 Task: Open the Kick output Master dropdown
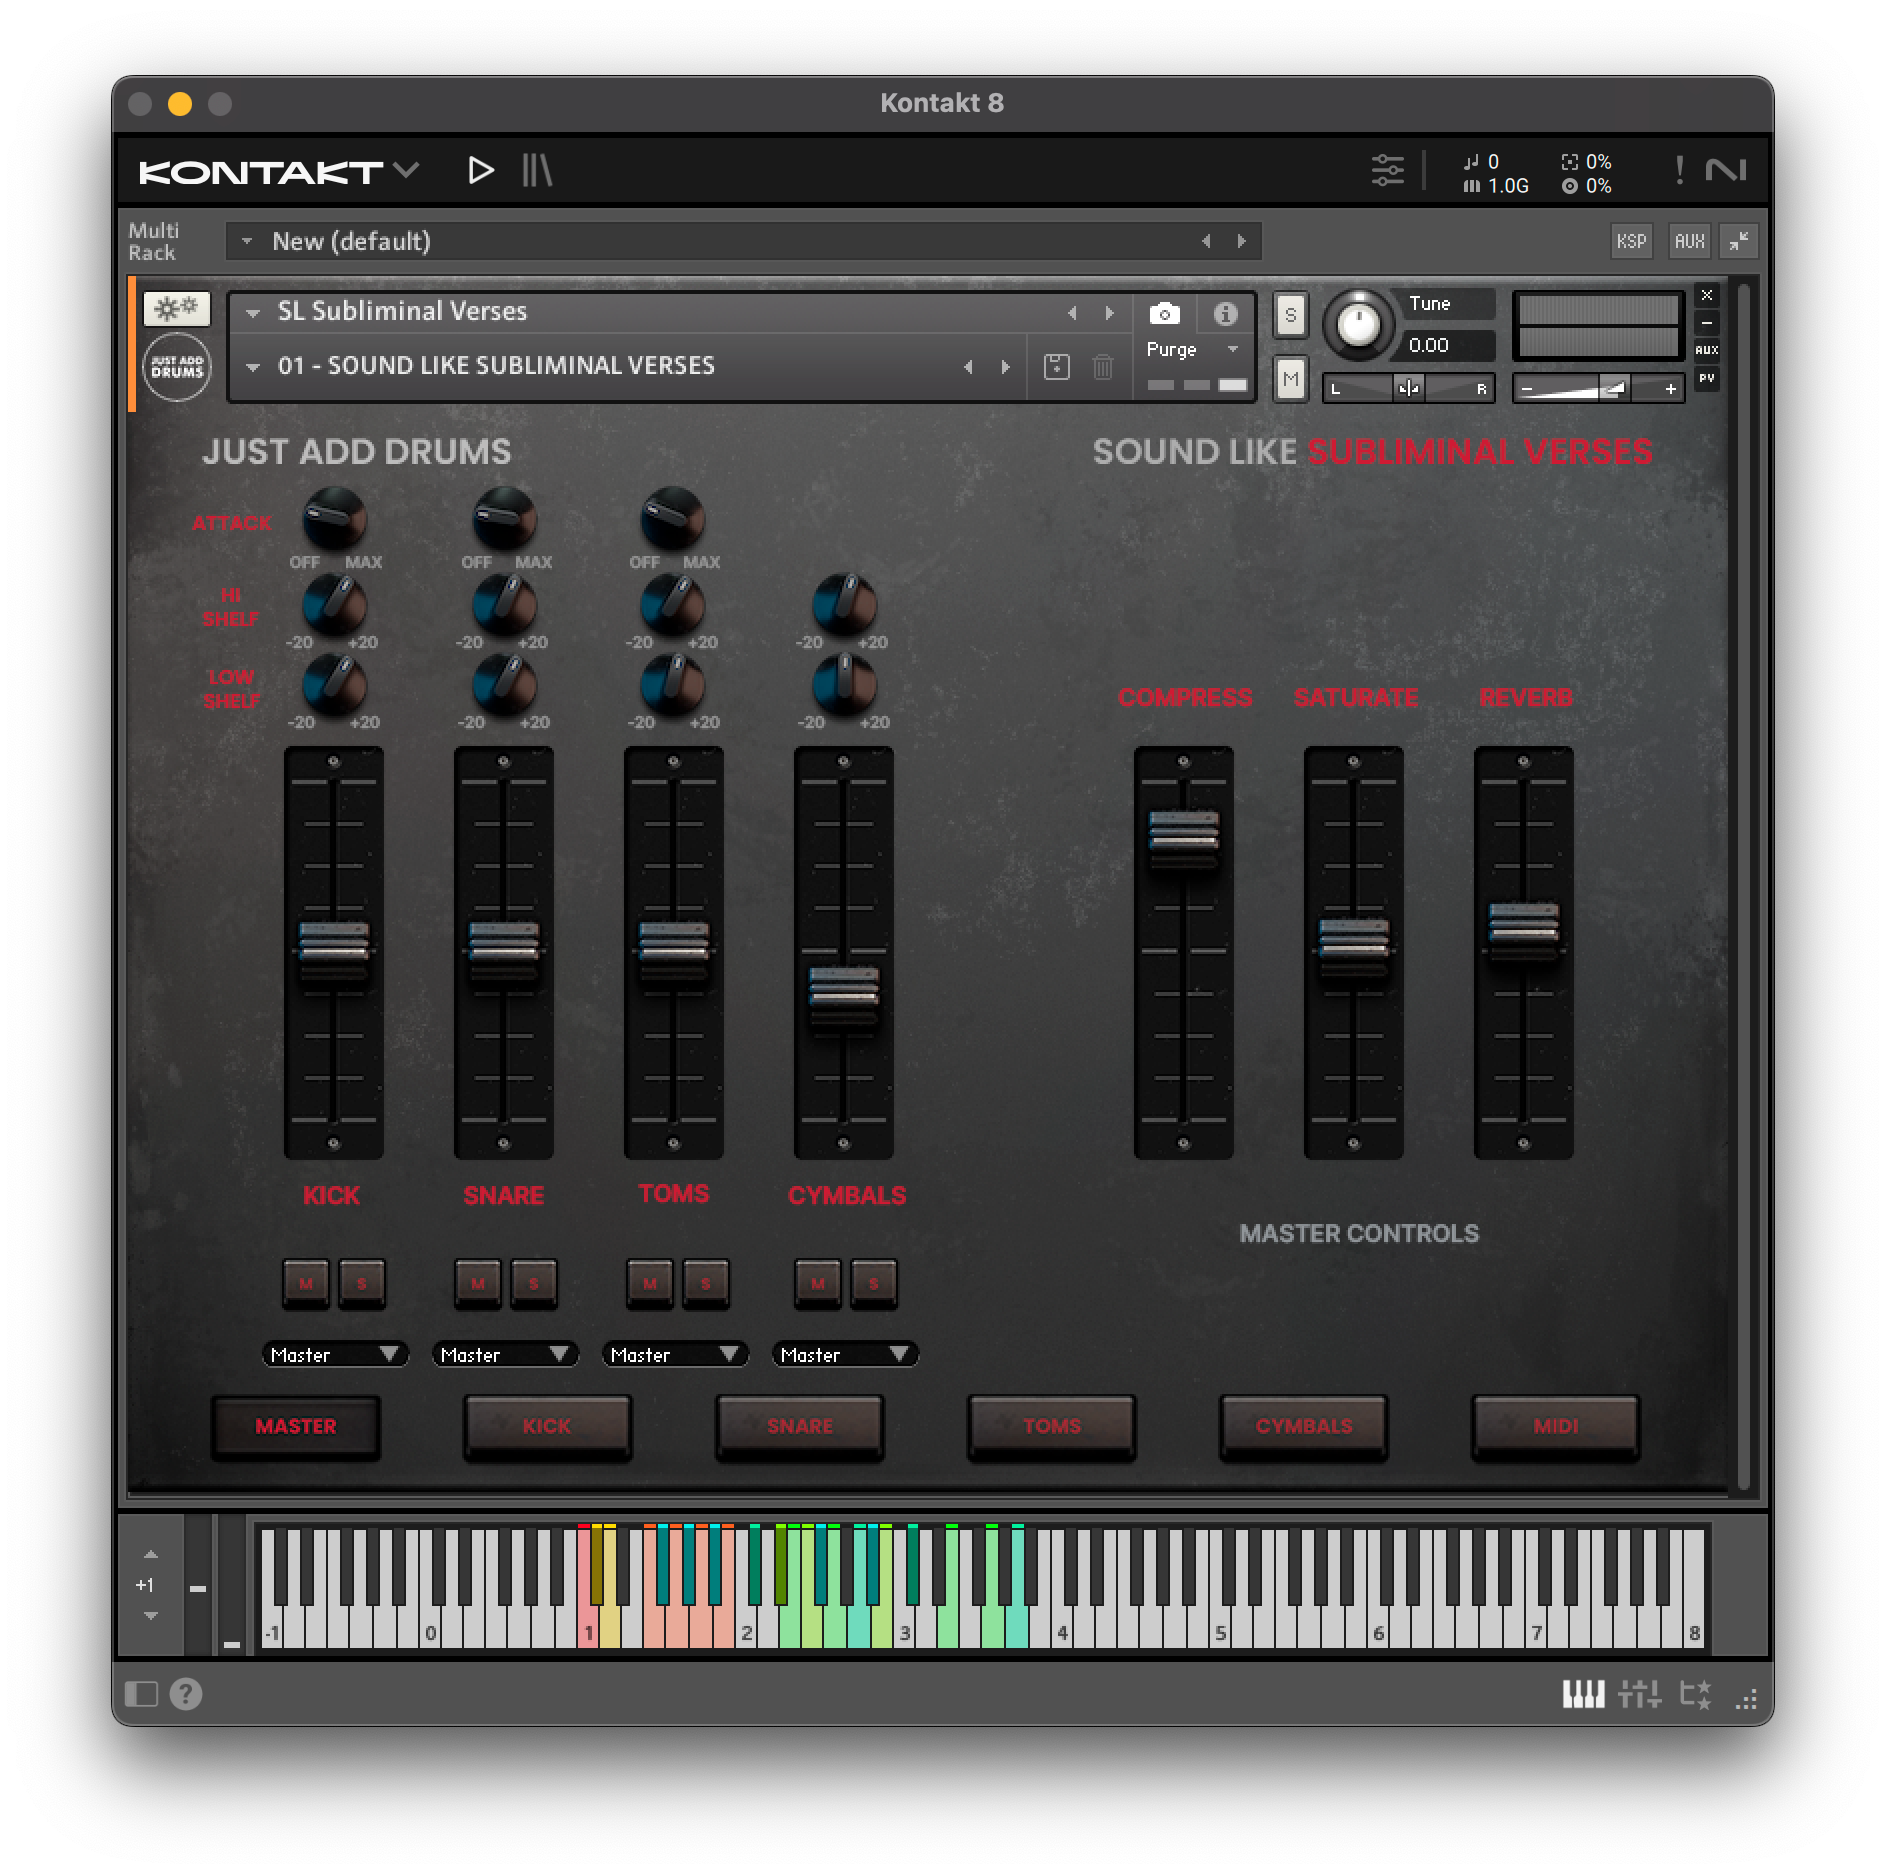pos(335,1354)
